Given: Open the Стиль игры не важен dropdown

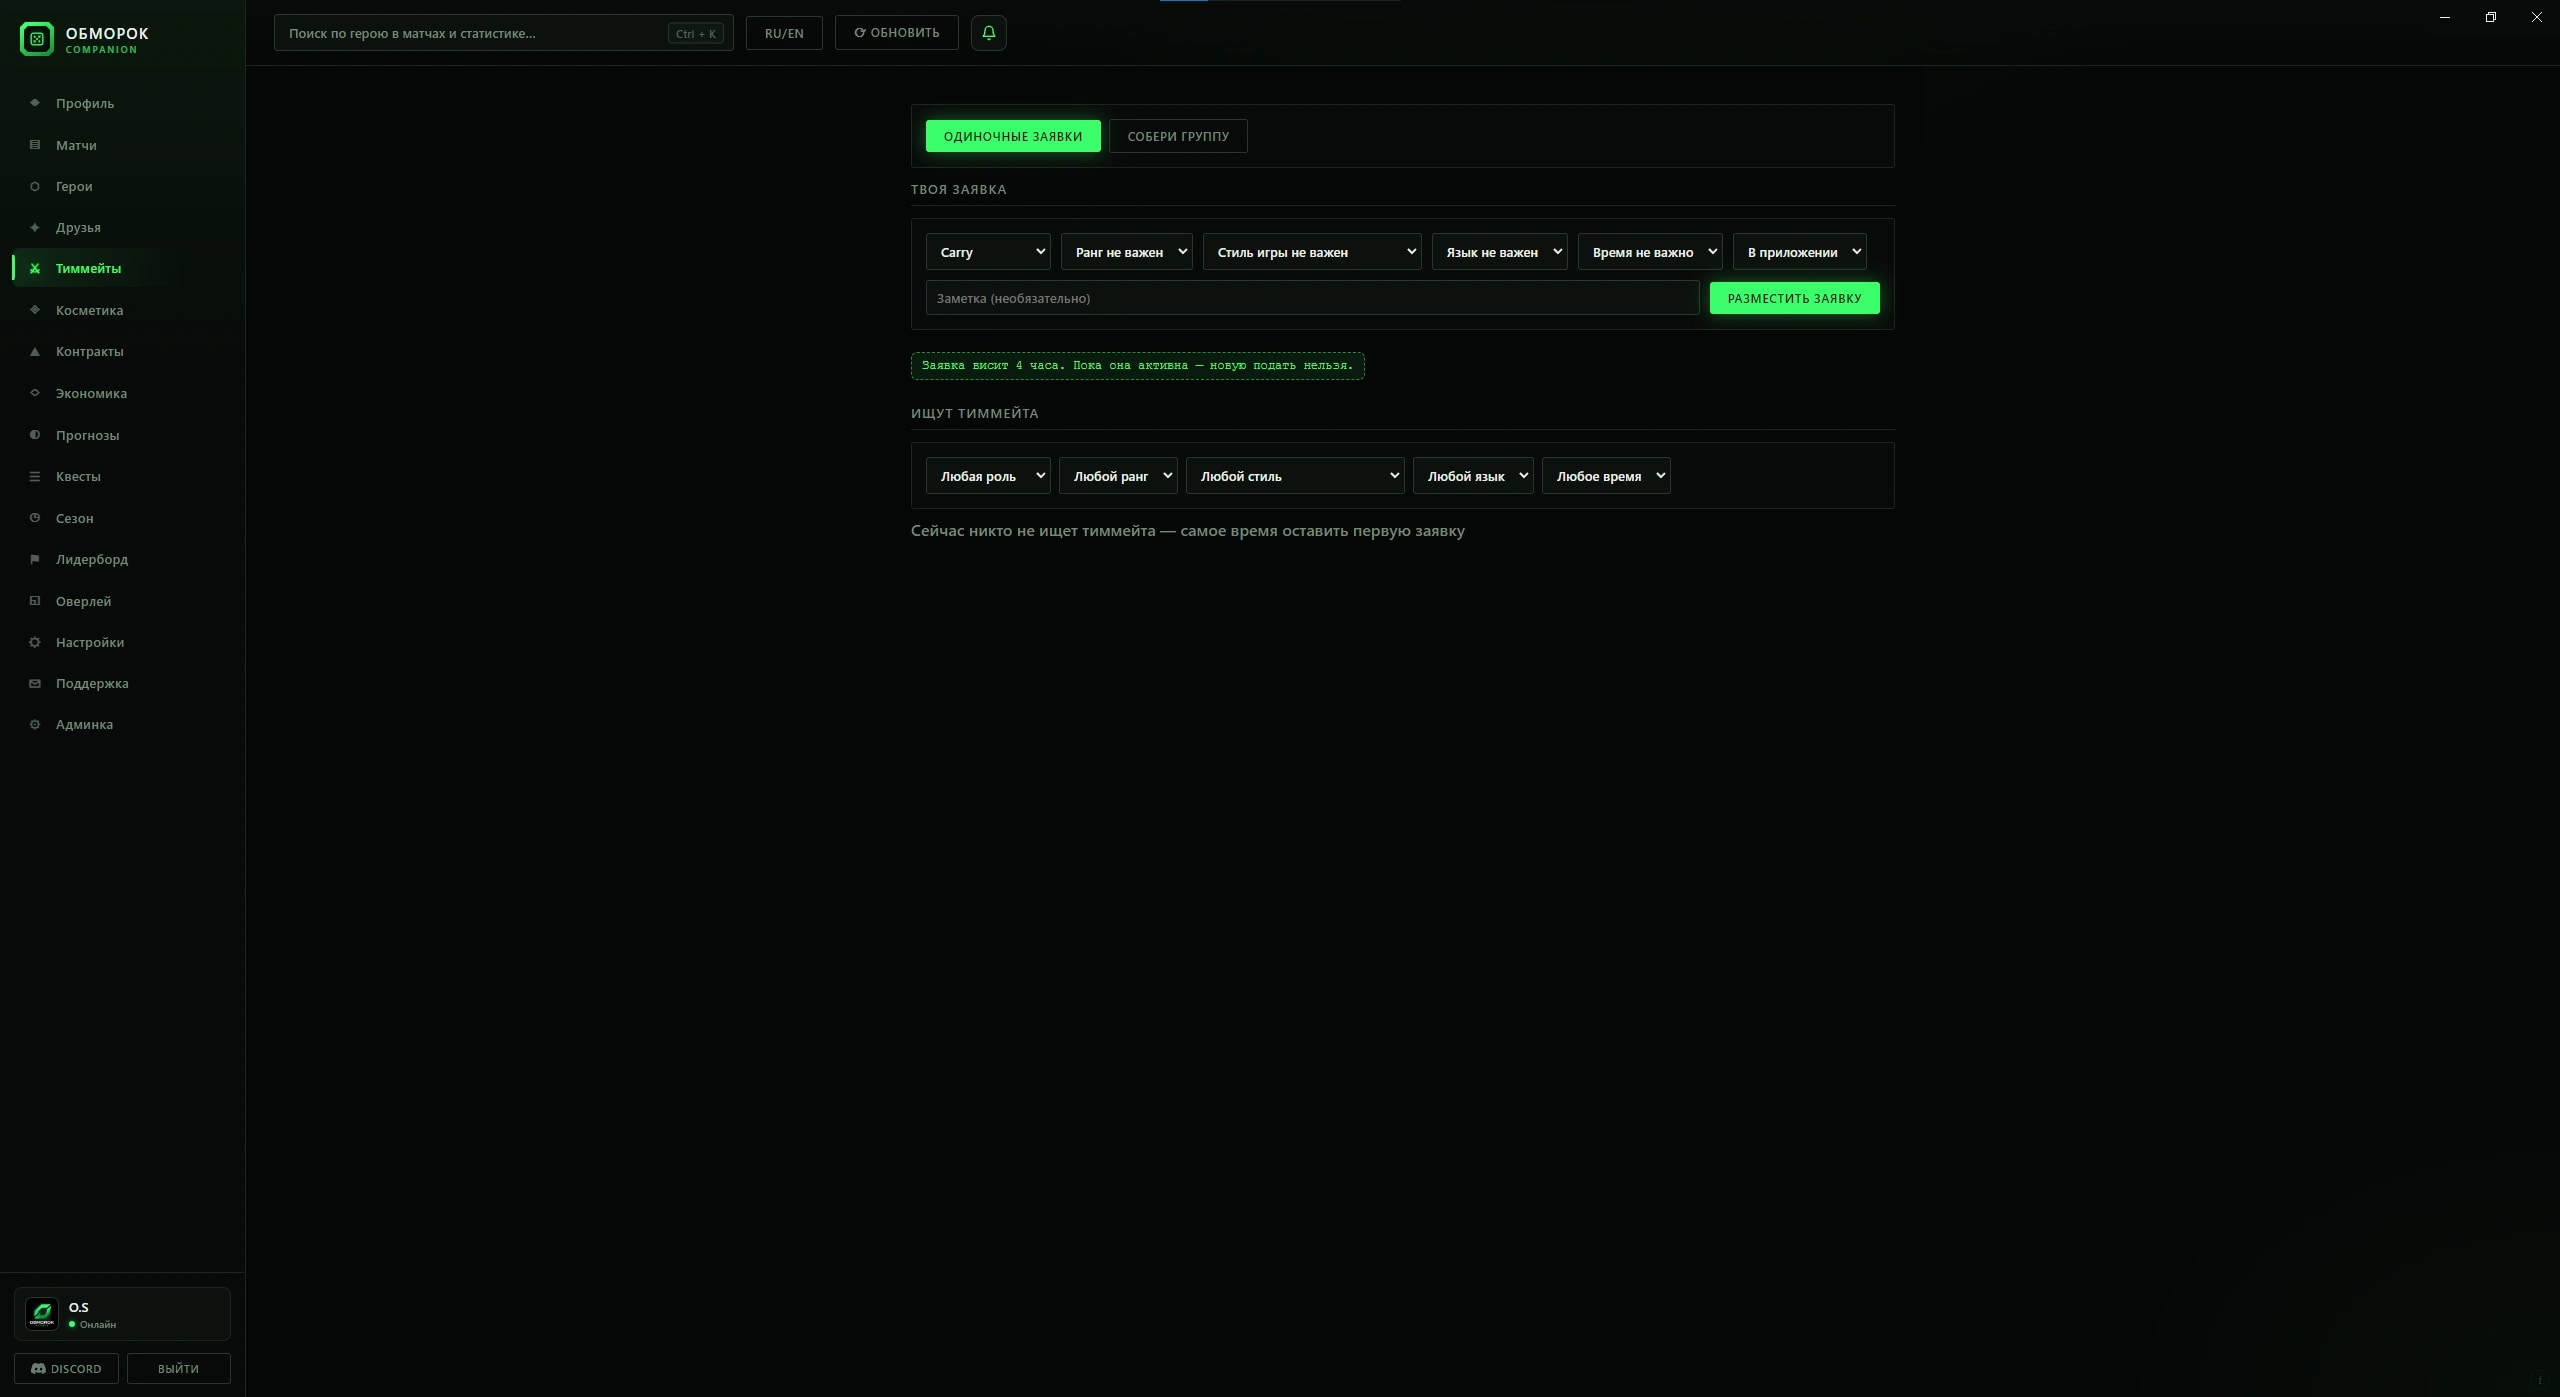Looking at the screenshot, I should [x=1312, y=252].
